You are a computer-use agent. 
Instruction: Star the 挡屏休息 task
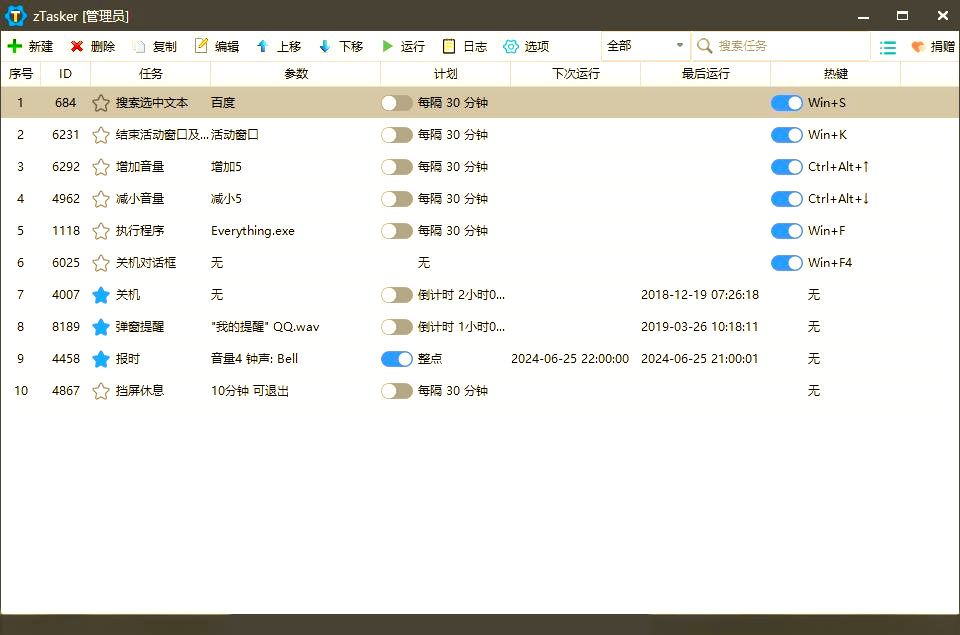point(100,391)
